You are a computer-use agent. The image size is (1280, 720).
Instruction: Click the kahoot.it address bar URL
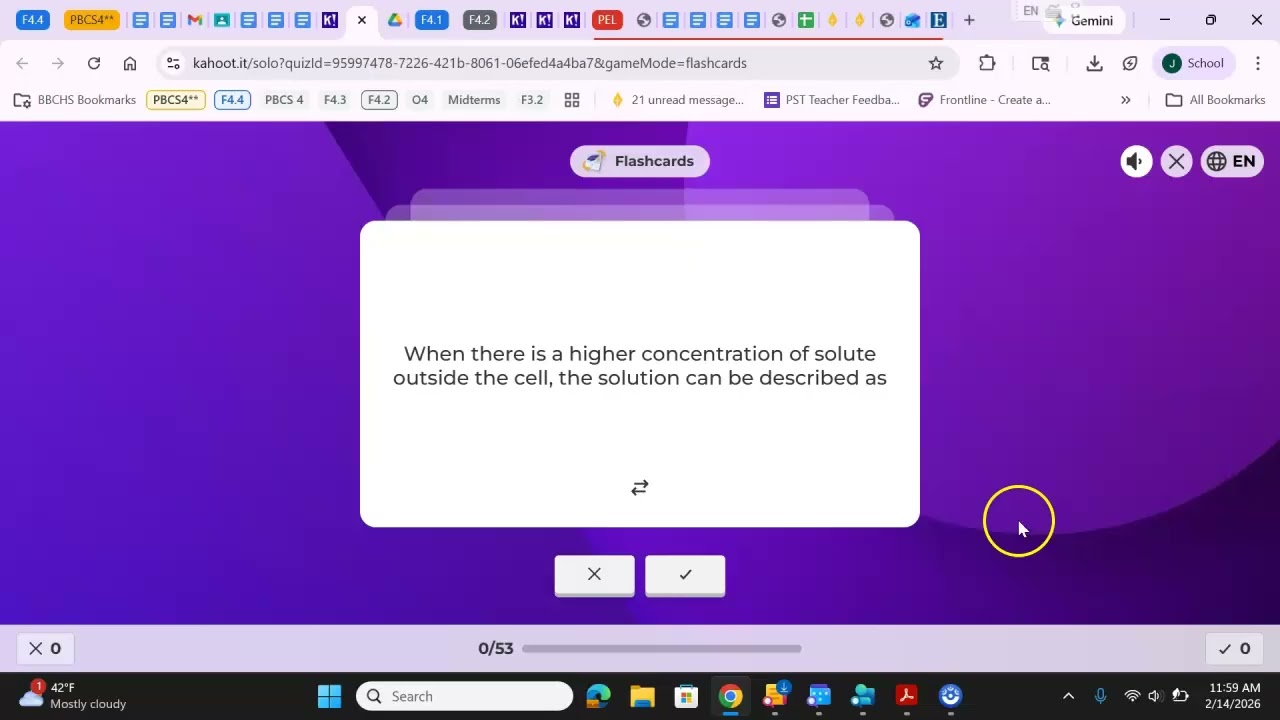(470, 63)
